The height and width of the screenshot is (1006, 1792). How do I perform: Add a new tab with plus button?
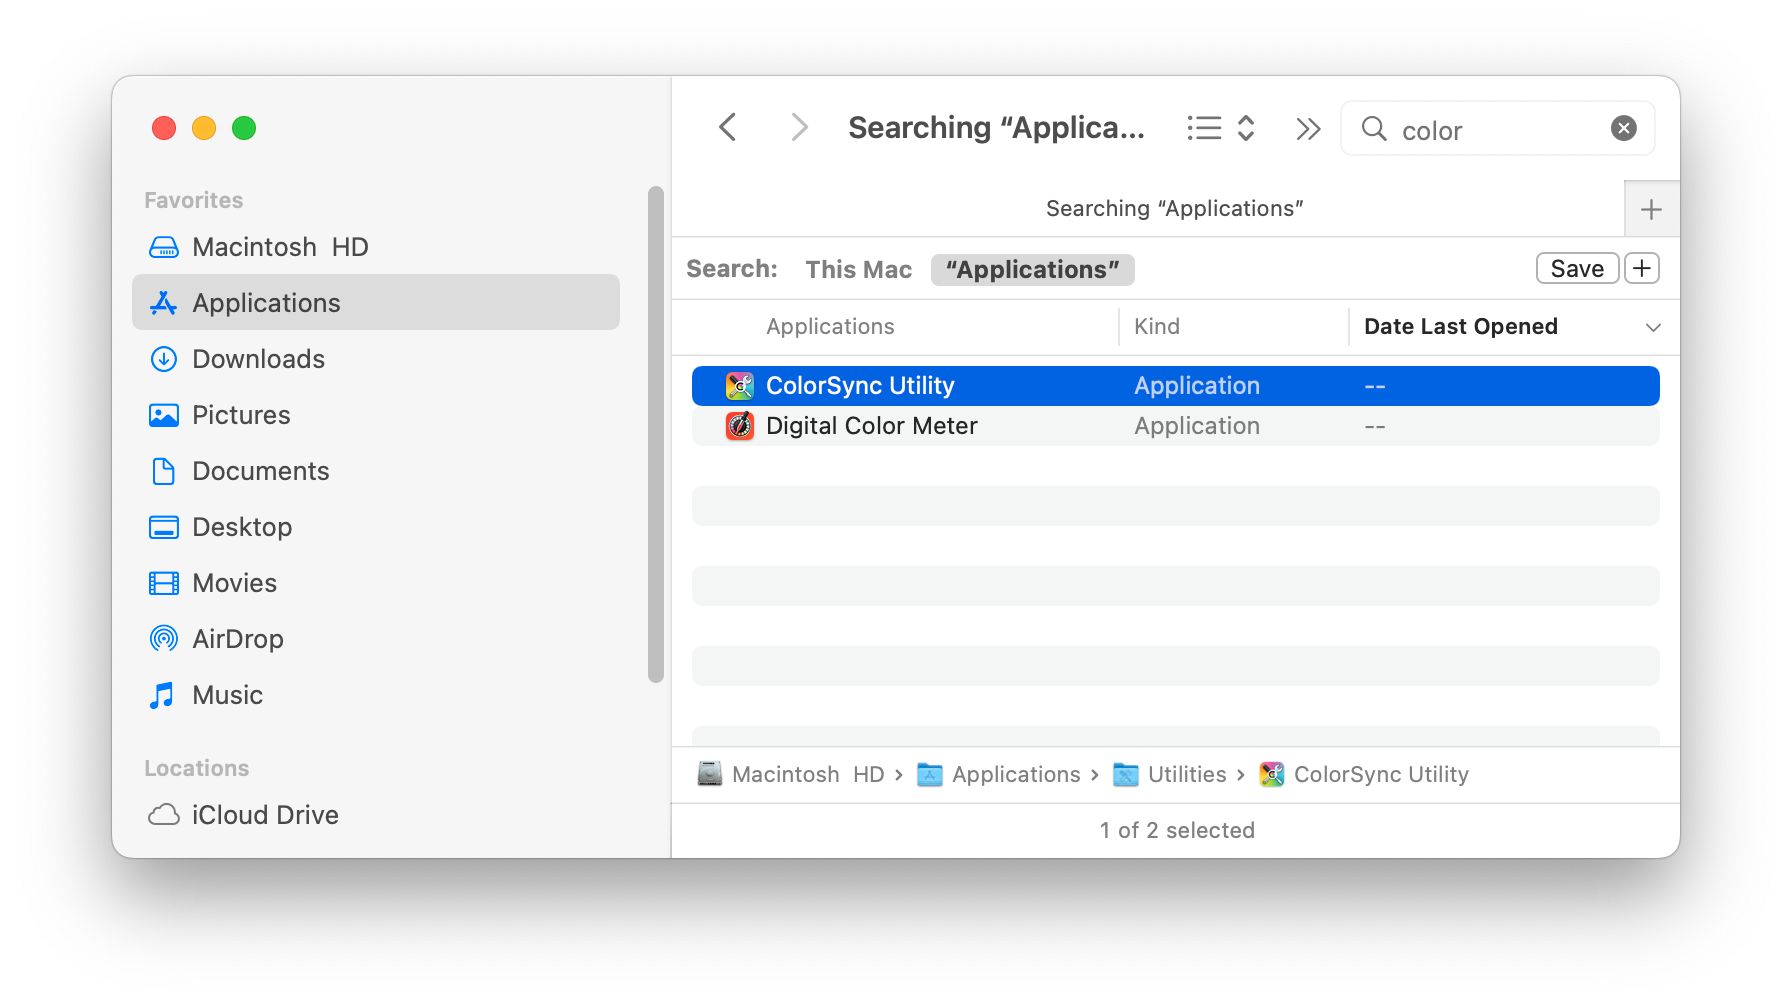click(x=1652, y=209)
